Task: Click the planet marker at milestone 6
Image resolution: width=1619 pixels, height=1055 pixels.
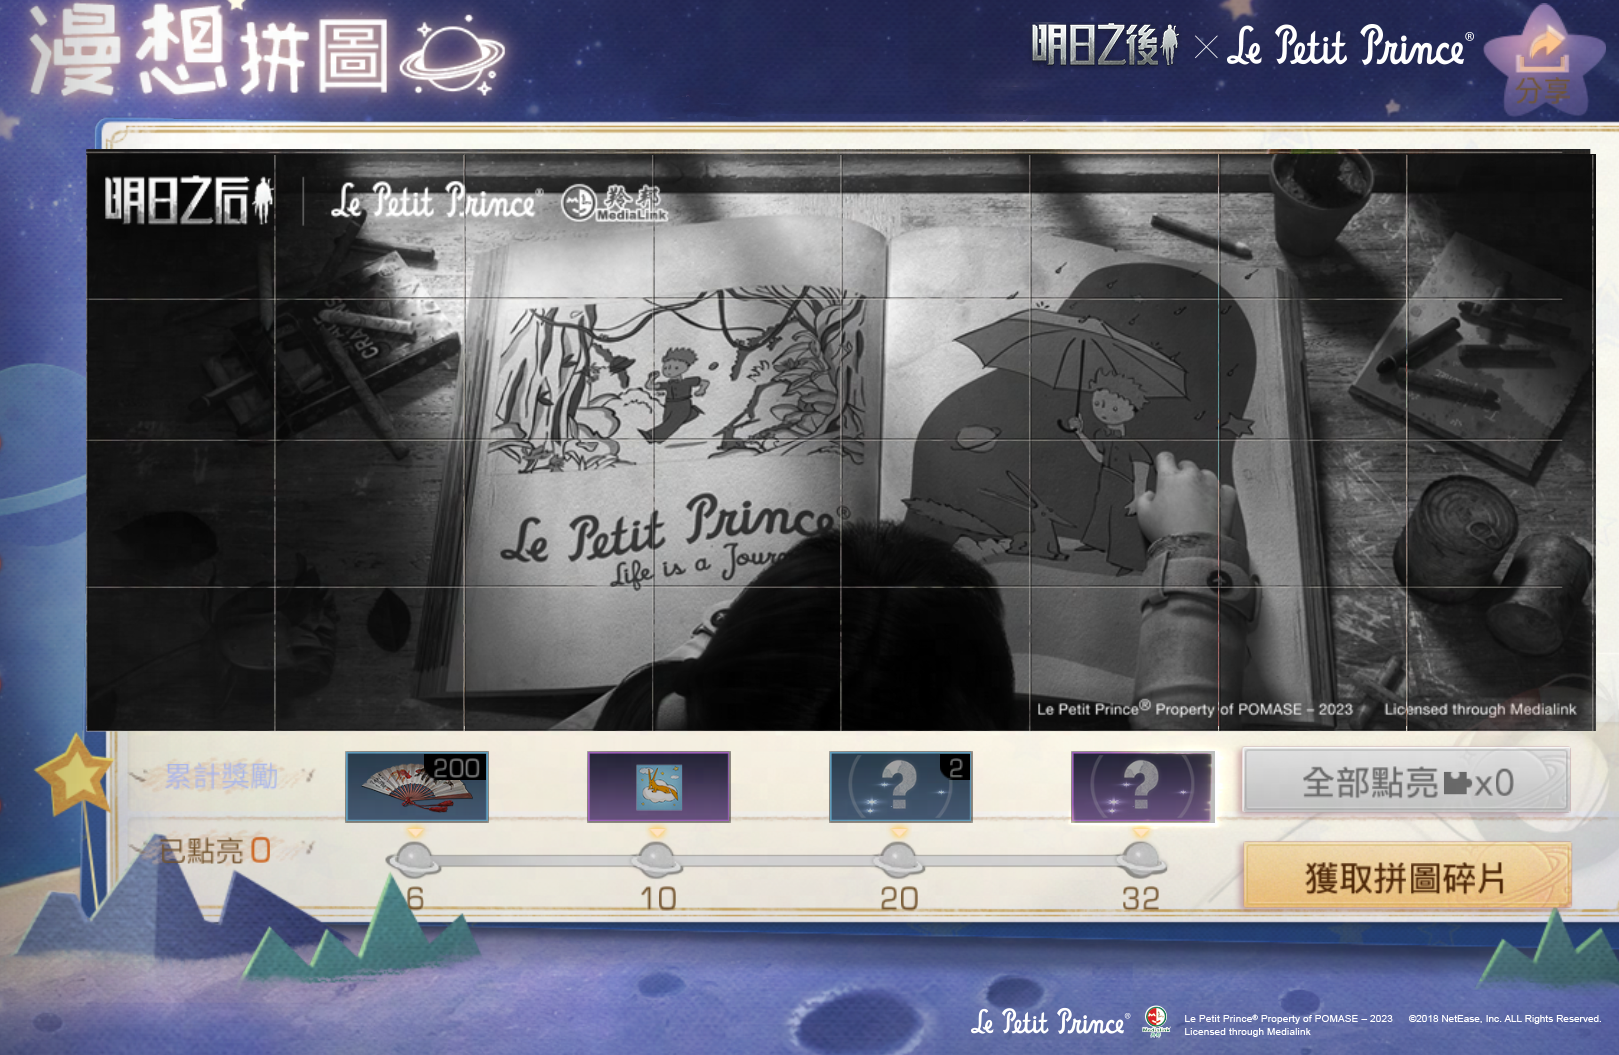Action: [413, 859]
